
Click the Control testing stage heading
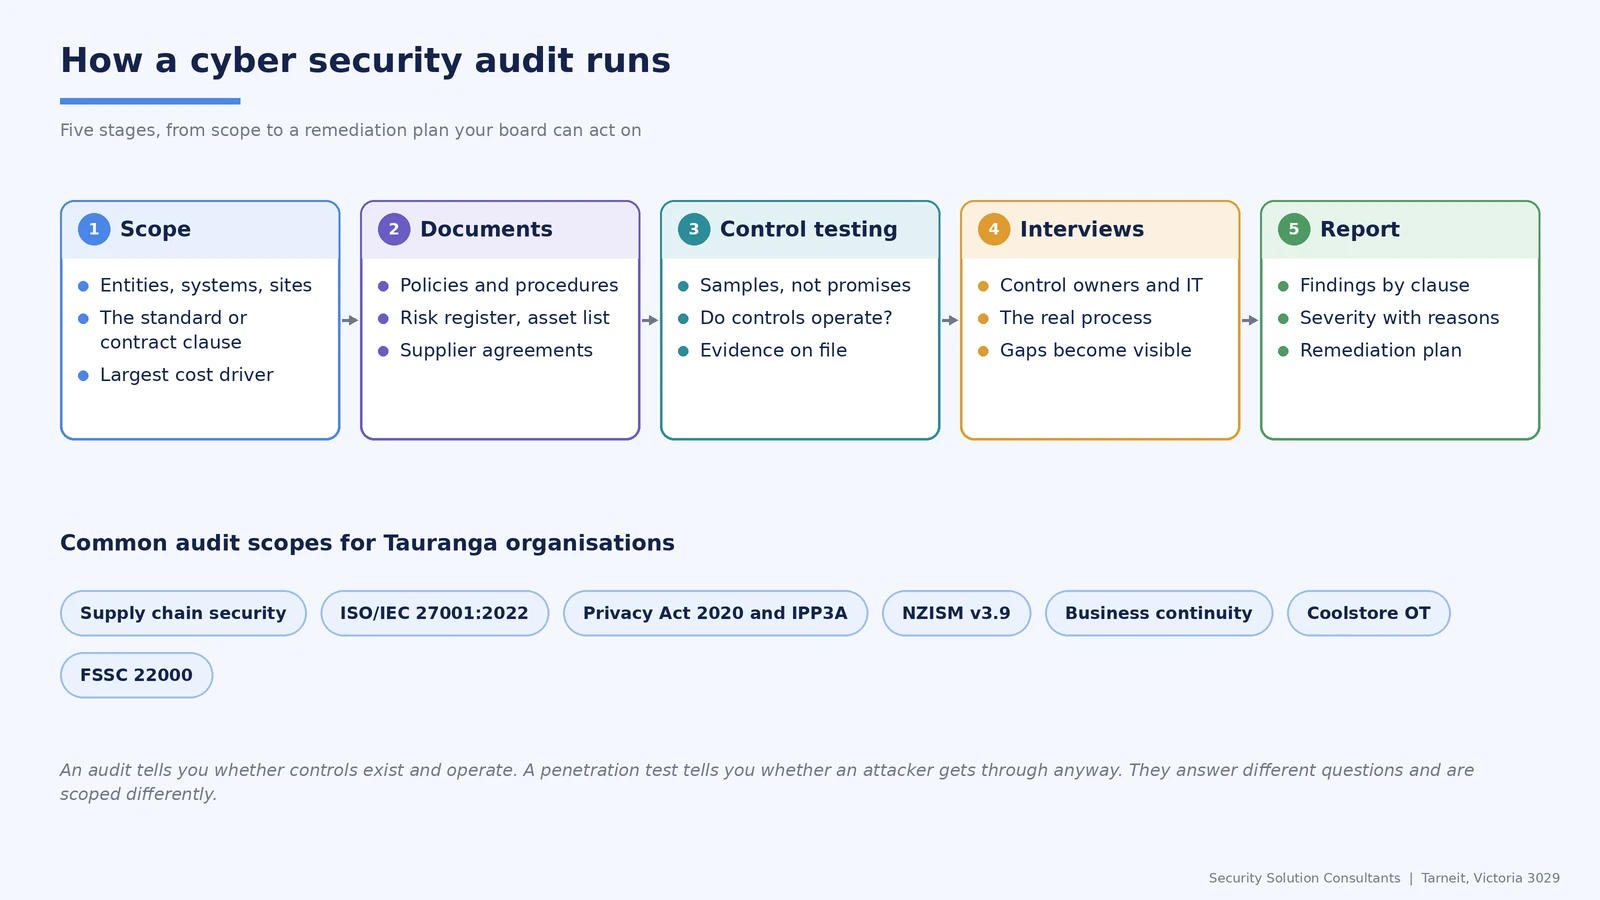(x=809, y=229)
